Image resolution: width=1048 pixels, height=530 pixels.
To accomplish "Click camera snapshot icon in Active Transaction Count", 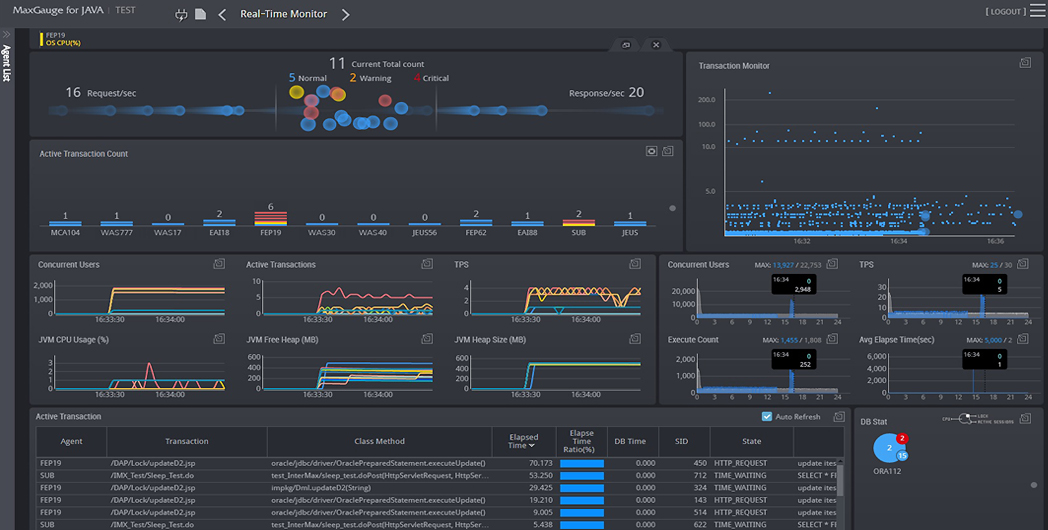I will [651, 152].
